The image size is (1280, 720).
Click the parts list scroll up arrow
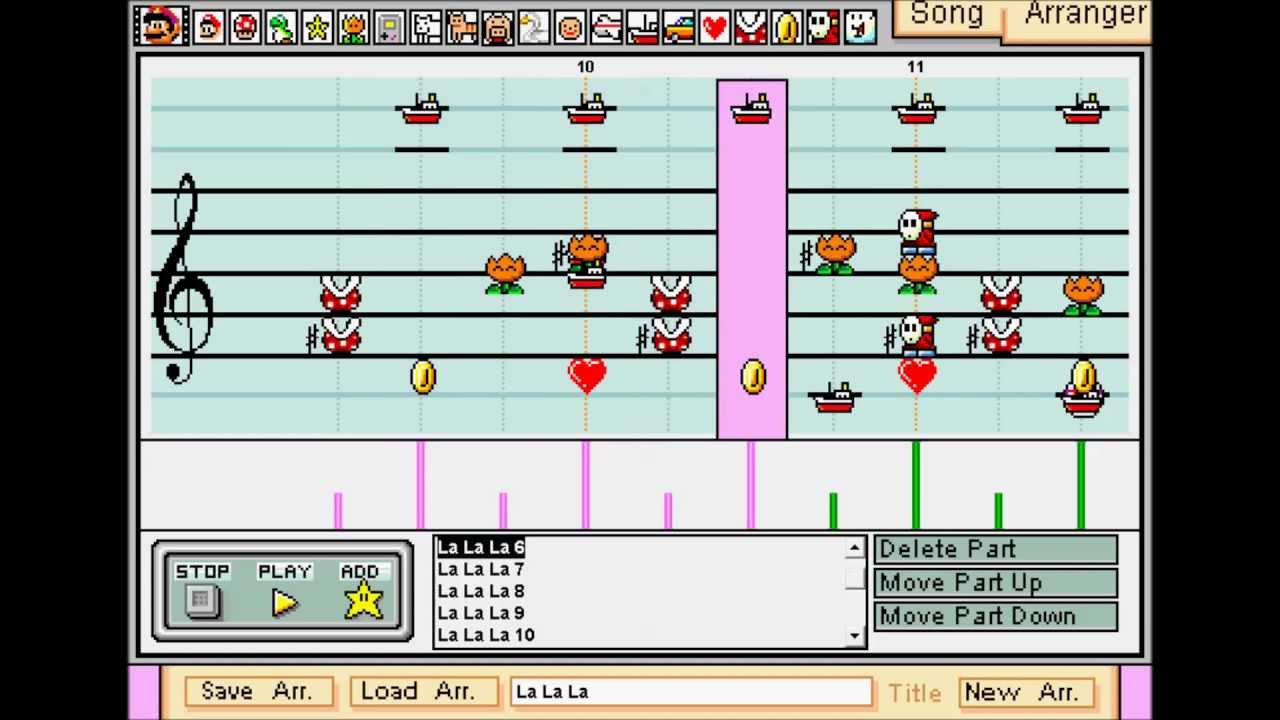point(855,547)
